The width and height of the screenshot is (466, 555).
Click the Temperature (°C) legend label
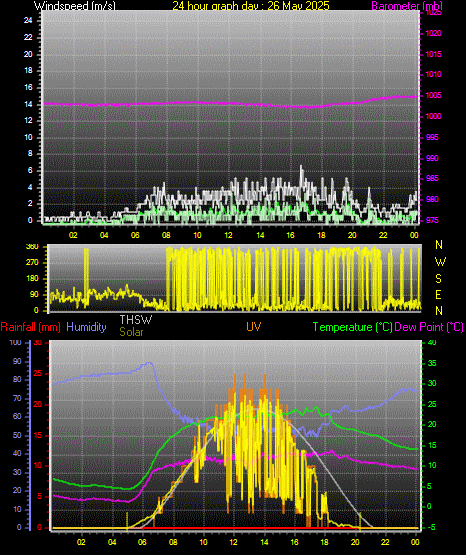click(x=352, y=327)
